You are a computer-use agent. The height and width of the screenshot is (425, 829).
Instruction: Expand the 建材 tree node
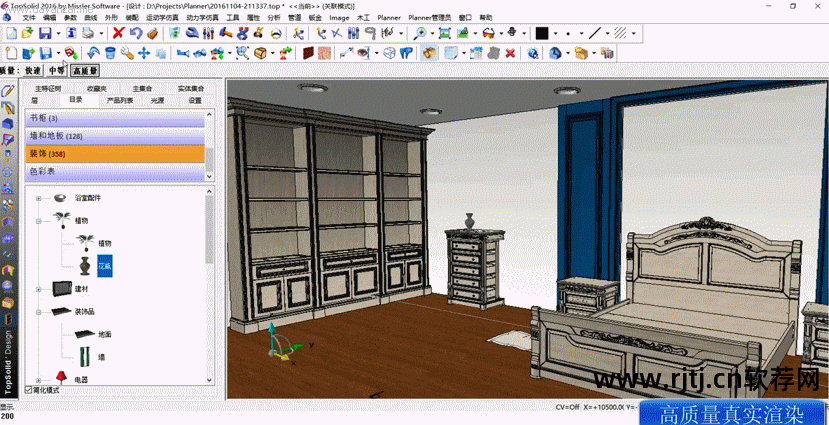click(38, 289)
